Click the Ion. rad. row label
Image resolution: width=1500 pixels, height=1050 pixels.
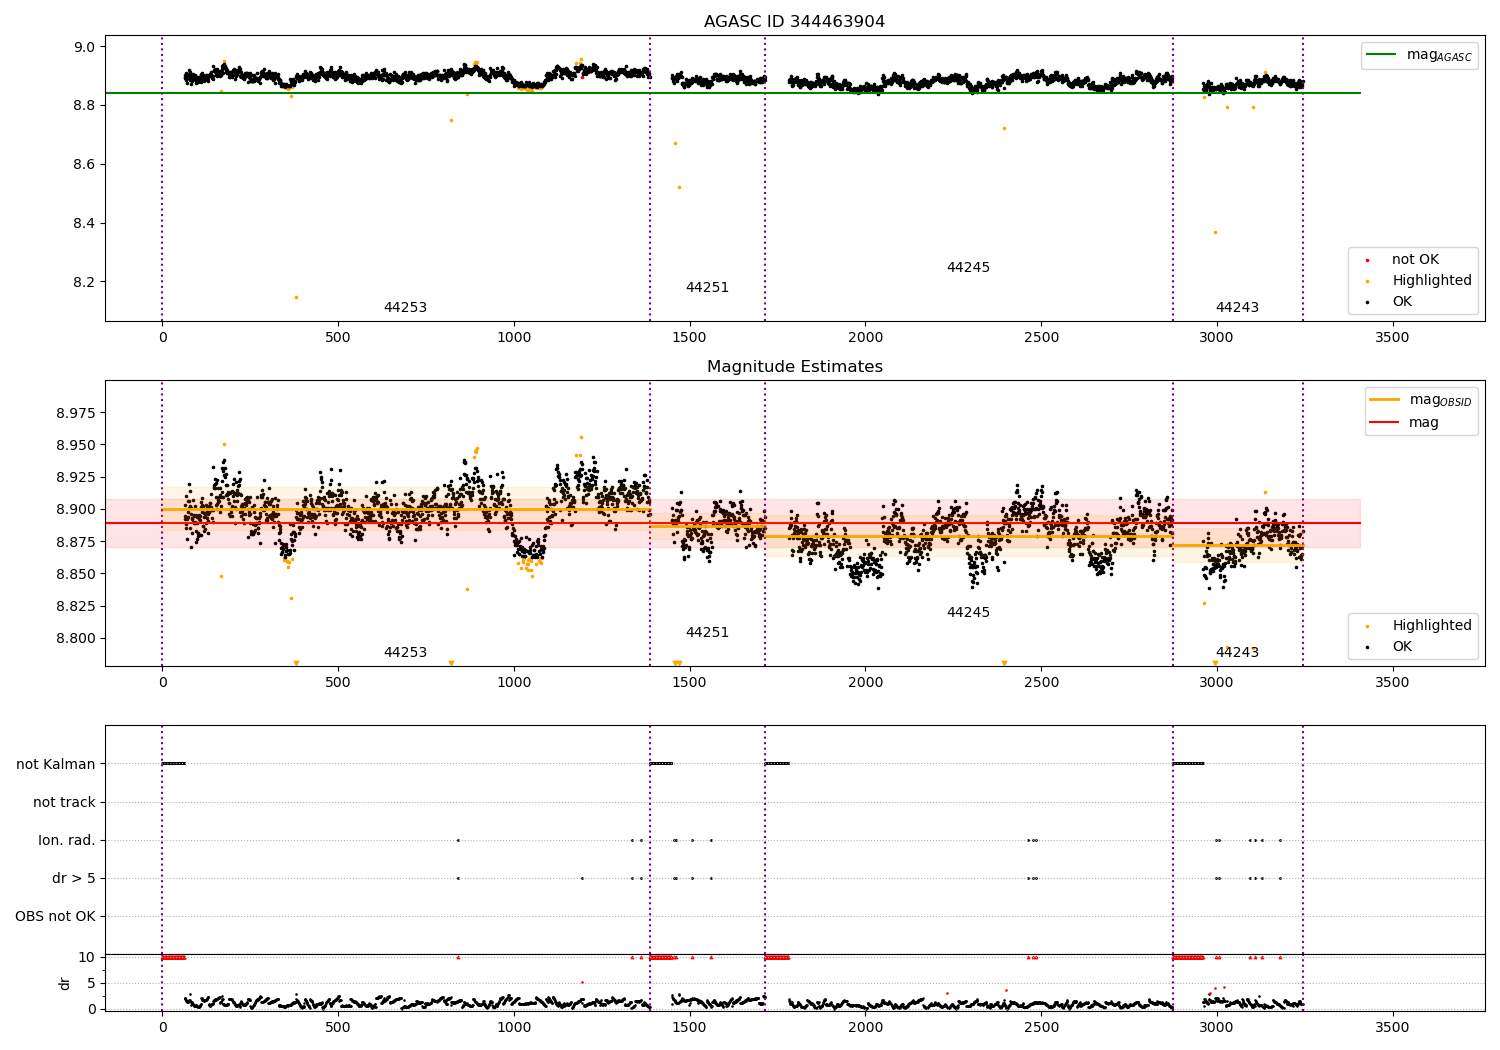pos(67,840)
